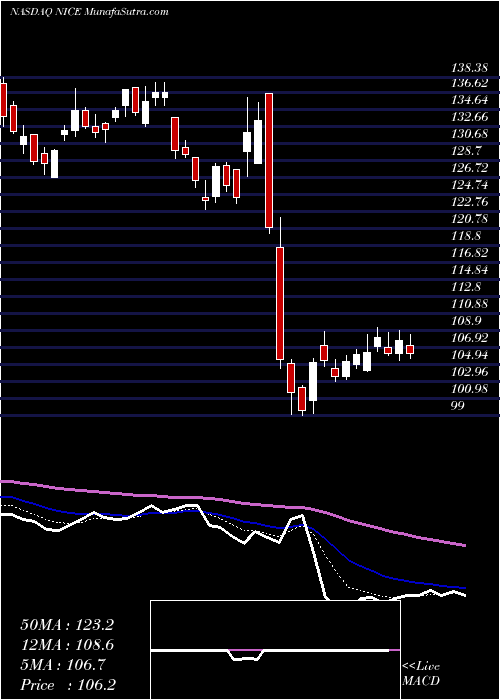Click the 104.94 price axis label
This screenshot has width=500, height=700.
[470, 354]
